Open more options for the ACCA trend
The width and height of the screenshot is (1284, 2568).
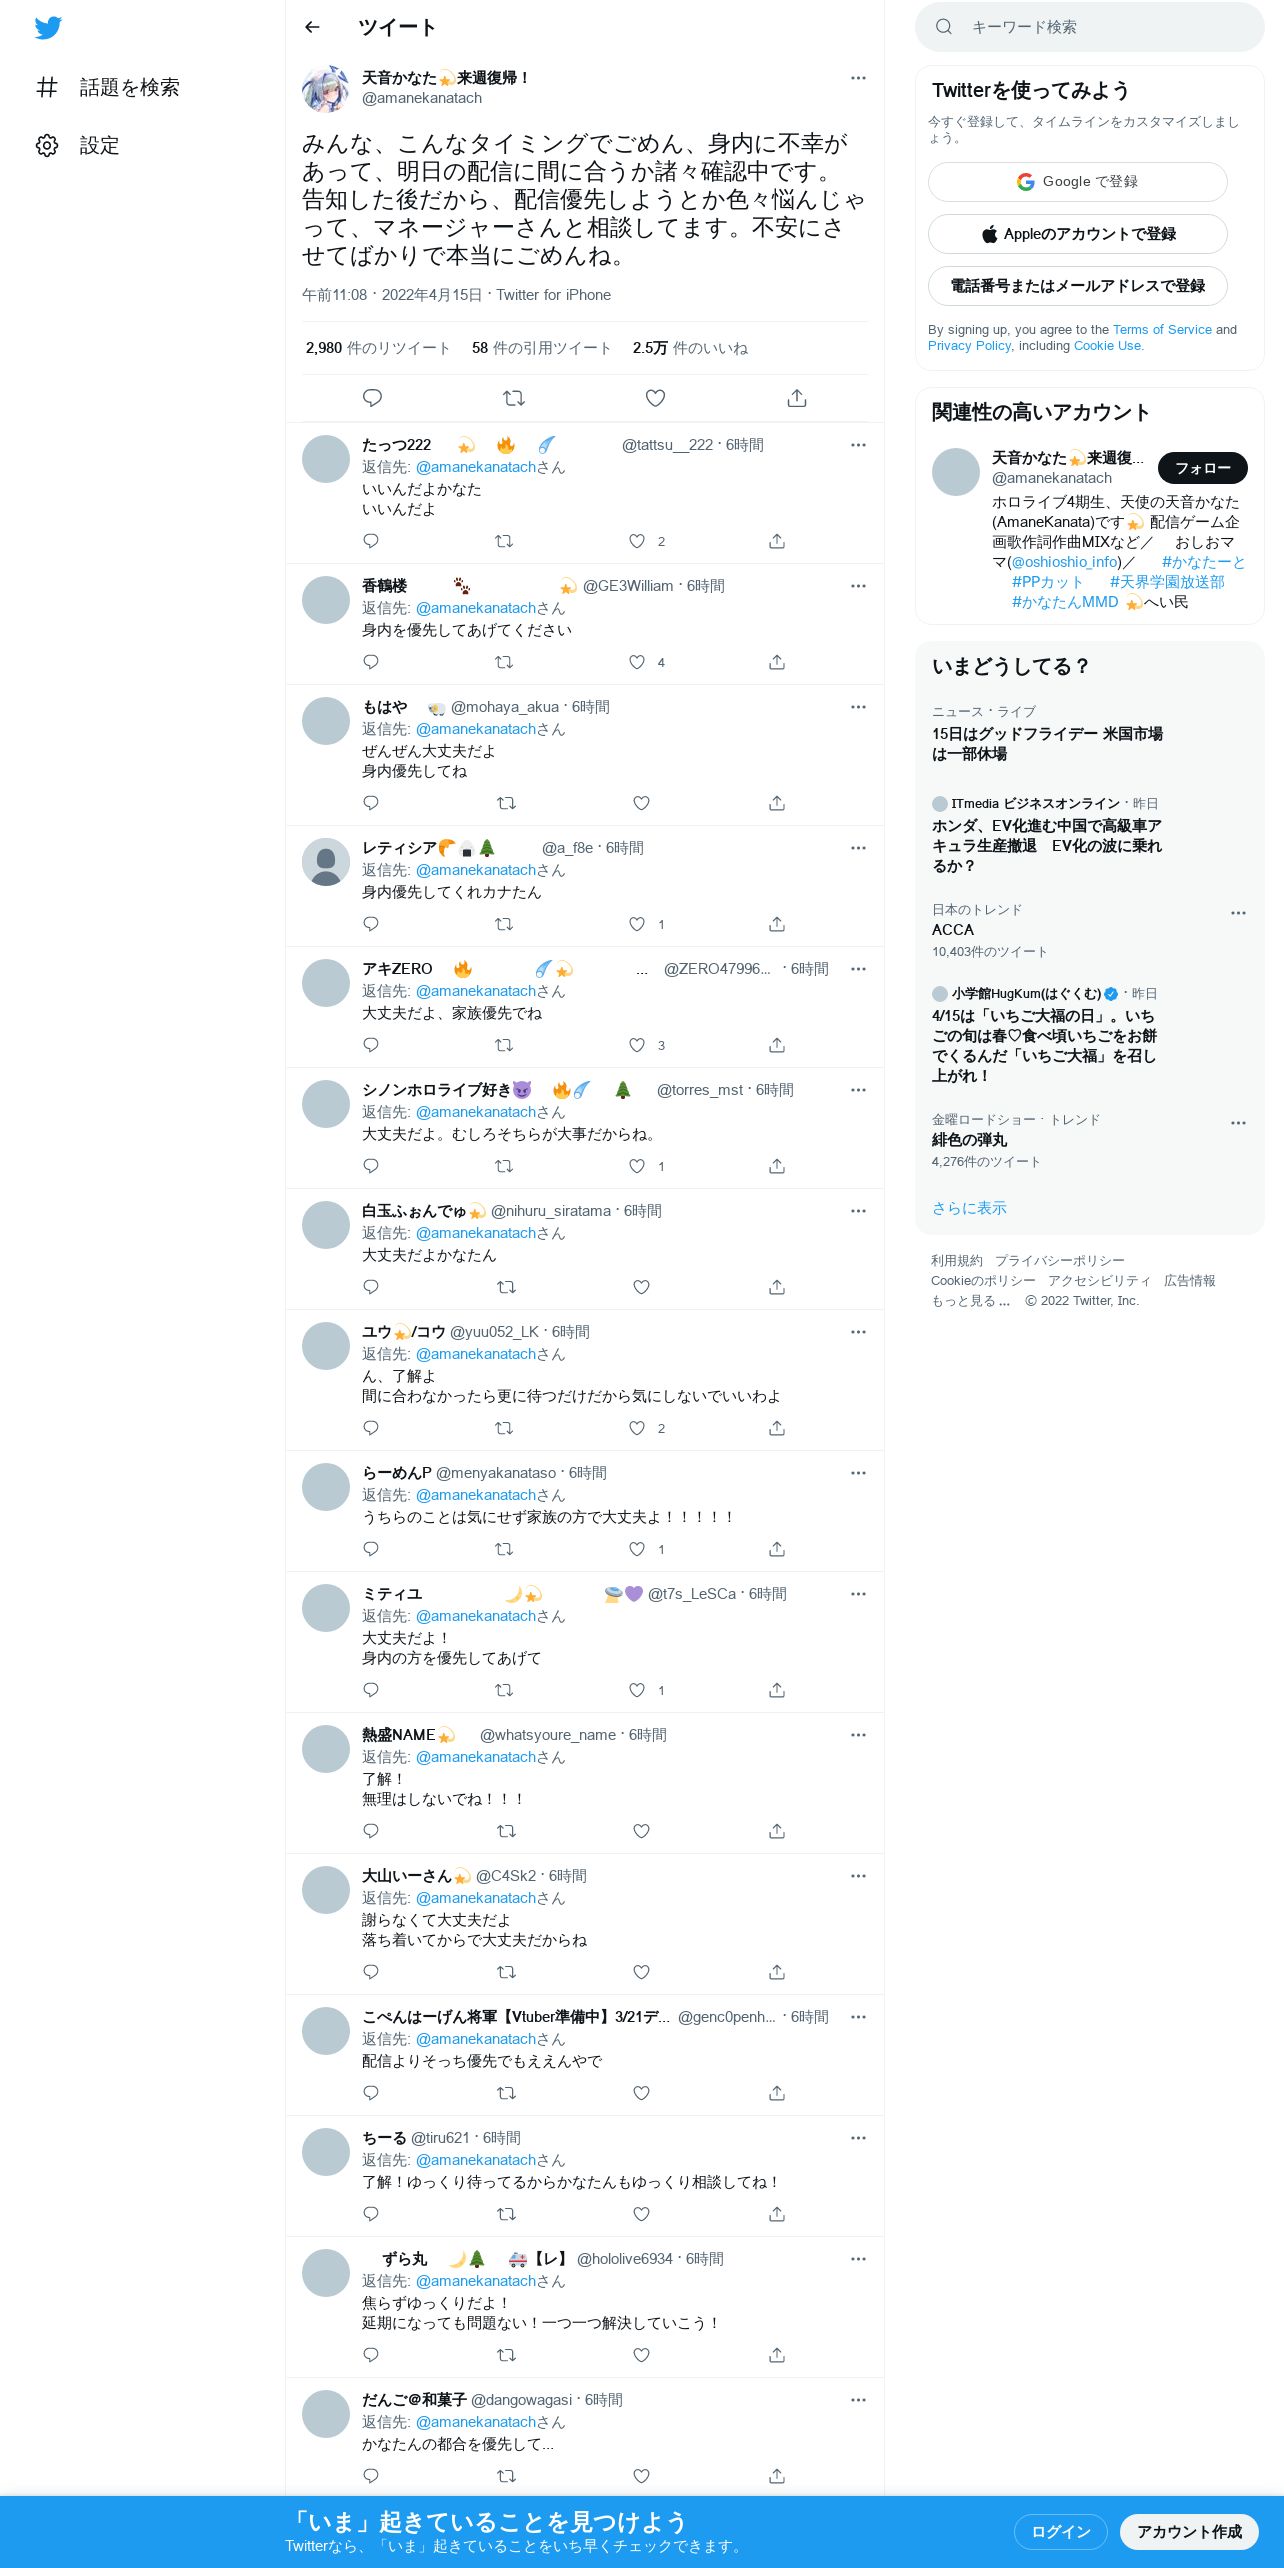pyautogui.click(x=1238, y=913)
